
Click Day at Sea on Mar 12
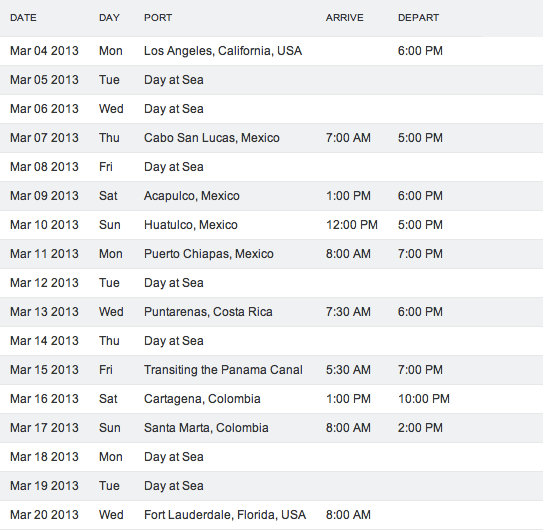(x=173, y=283)
